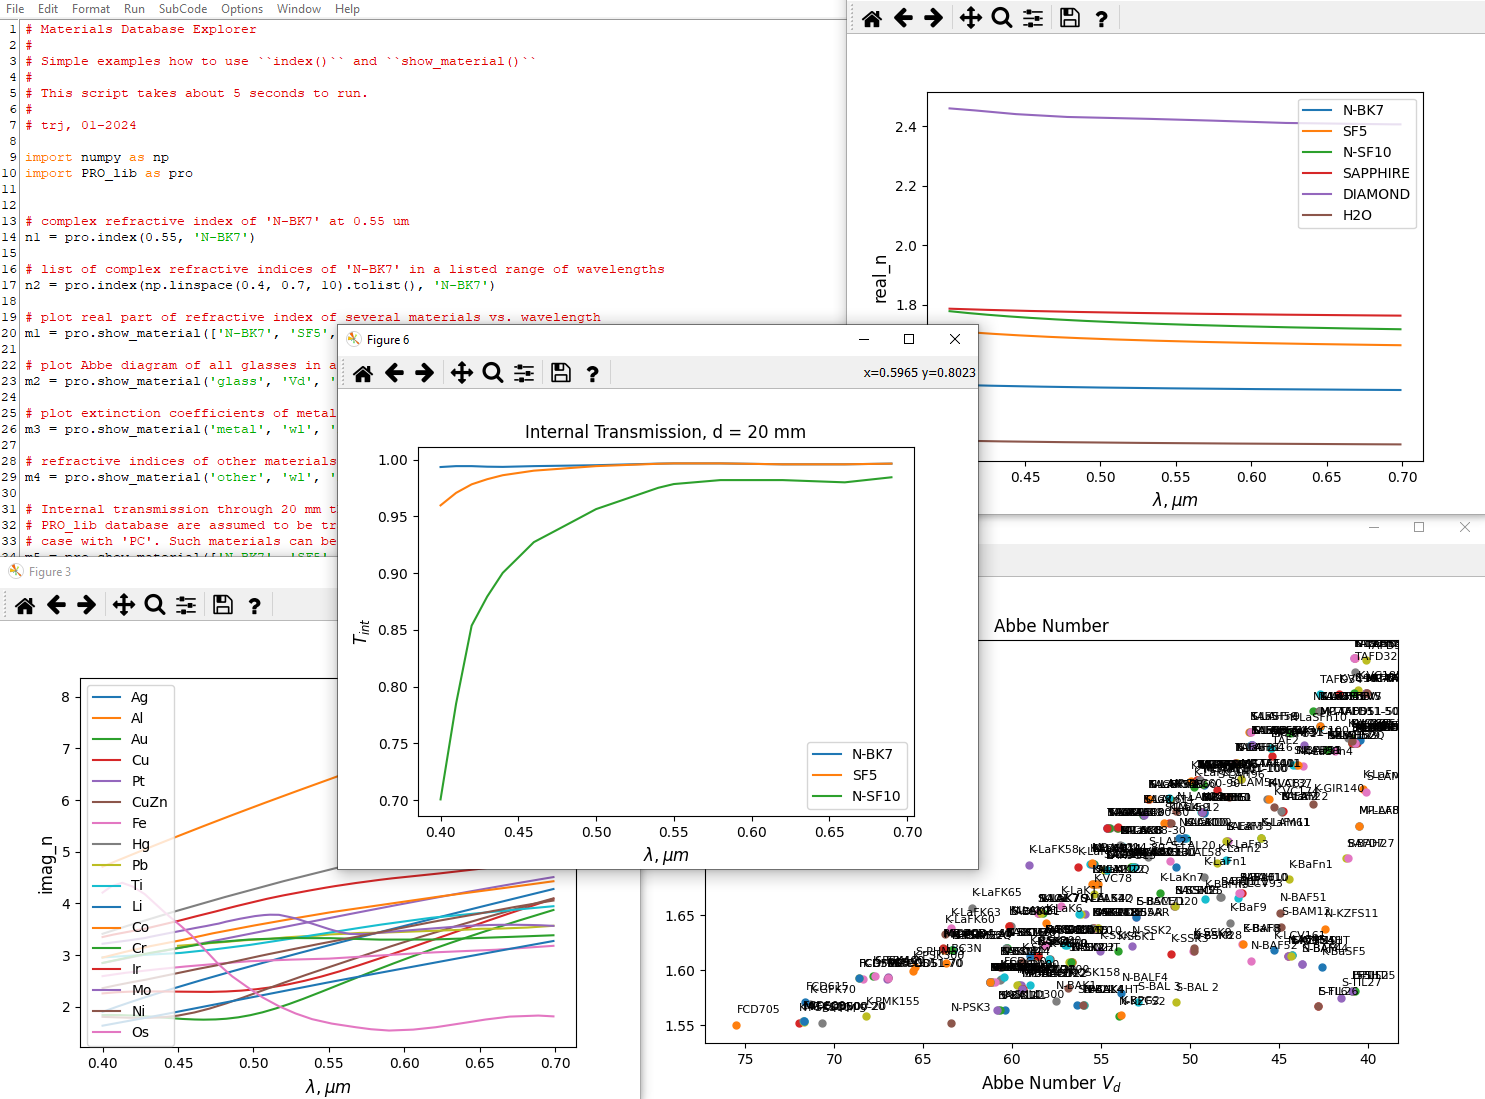Screen dimensions: 1485x1099
Task: Click the Home icon in Figure 6 toolbar
Action: [x=363, y=373]
